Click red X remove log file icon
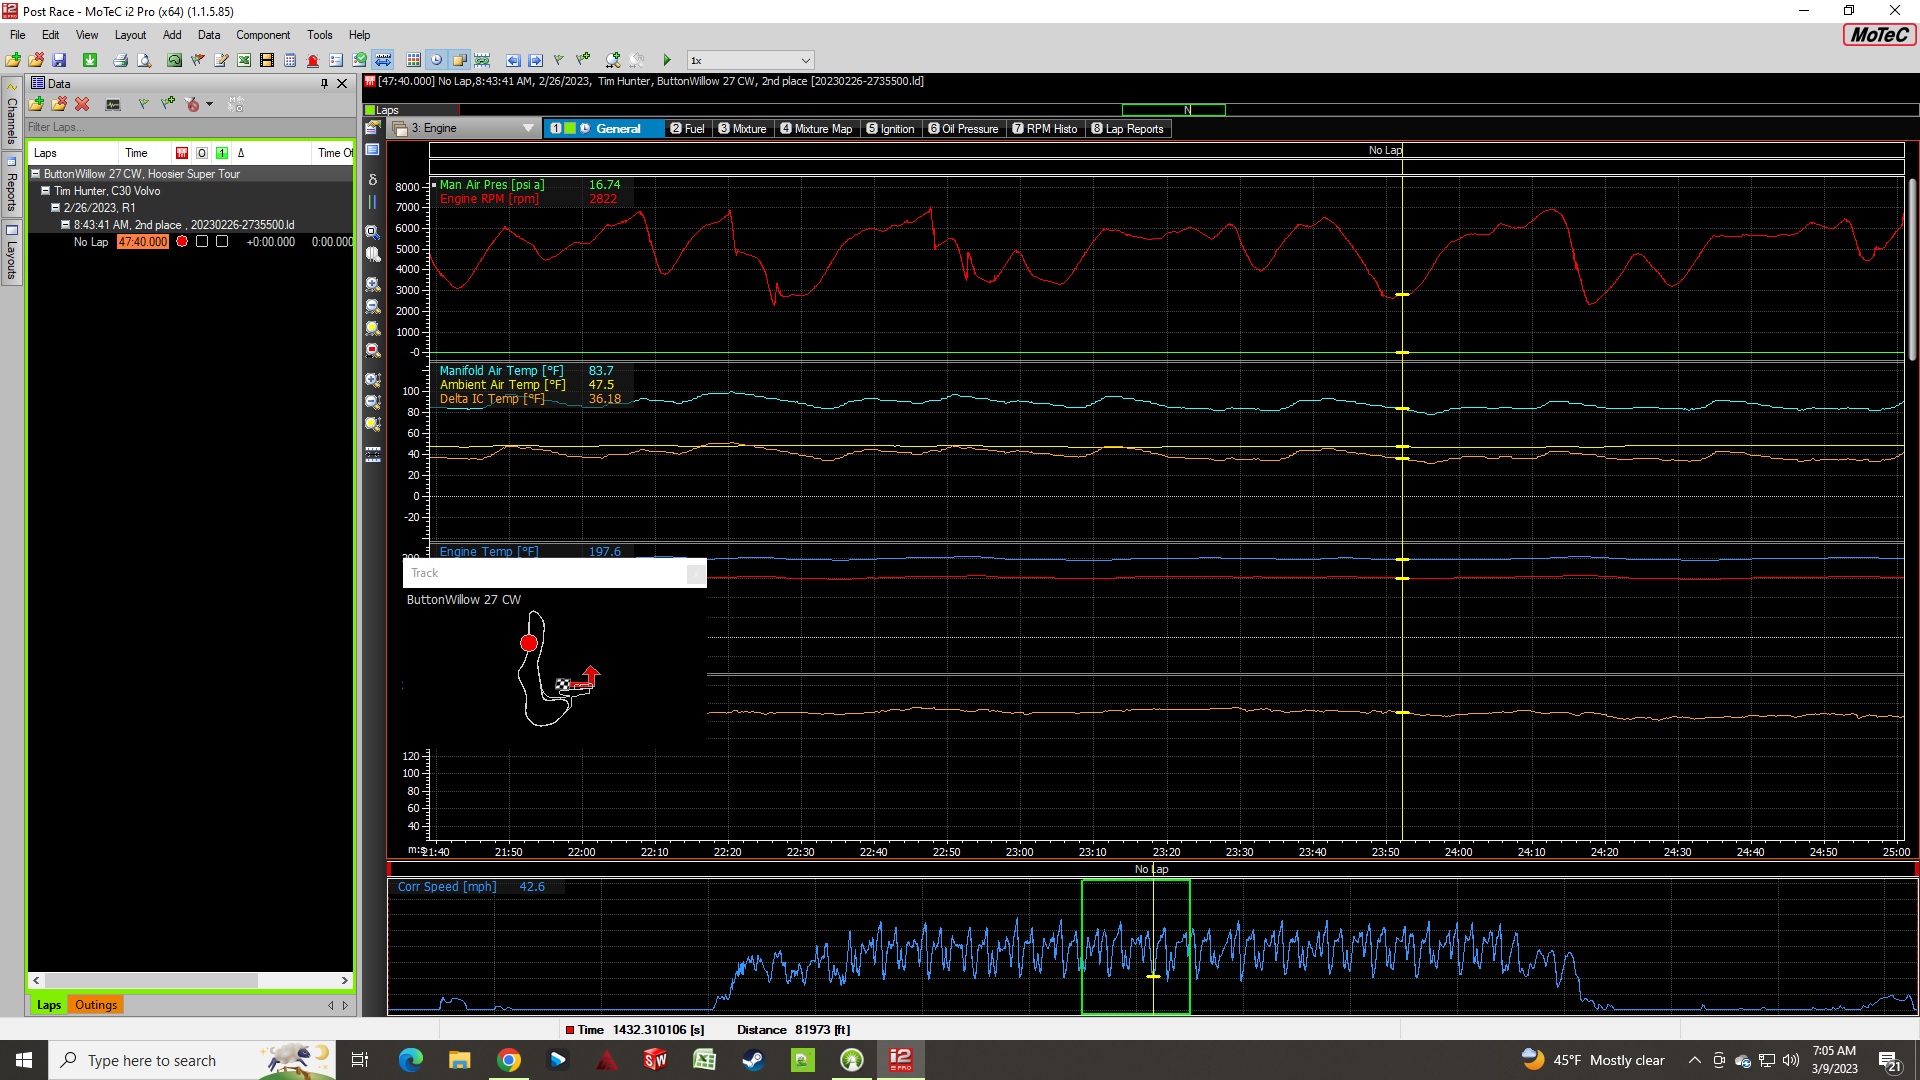1920x1080 pixels. pyautogui.click(x=82, y=104)
